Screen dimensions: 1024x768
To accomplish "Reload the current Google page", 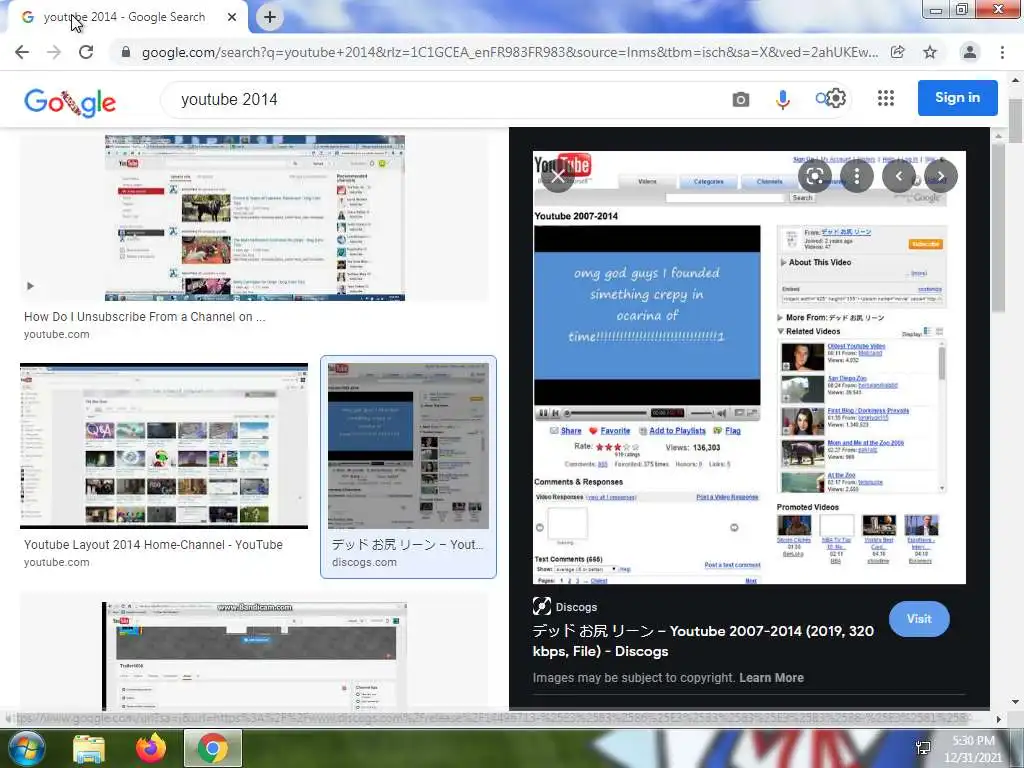I will pyautogui.click(x=86, y=52).
